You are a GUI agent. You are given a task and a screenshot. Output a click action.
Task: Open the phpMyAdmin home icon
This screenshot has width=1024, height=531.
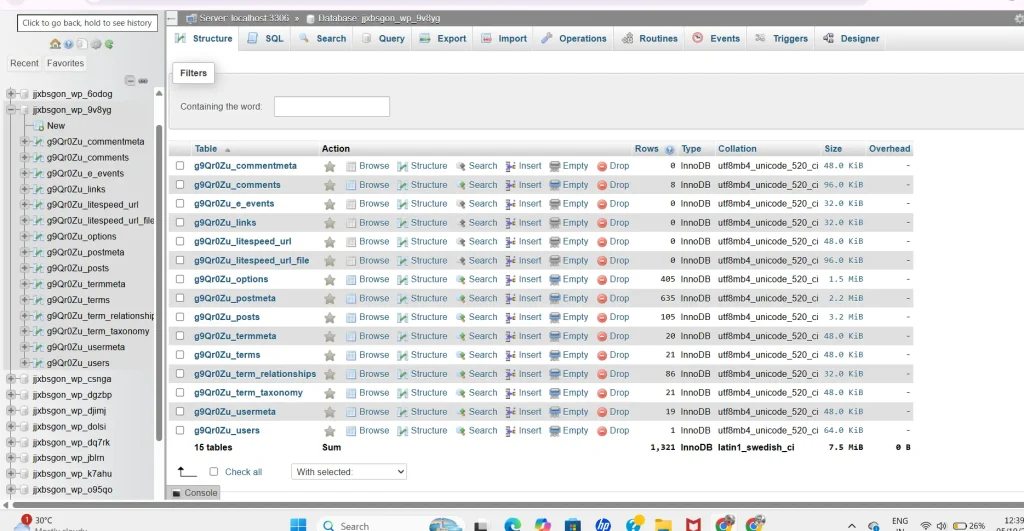tap(55, 44)
